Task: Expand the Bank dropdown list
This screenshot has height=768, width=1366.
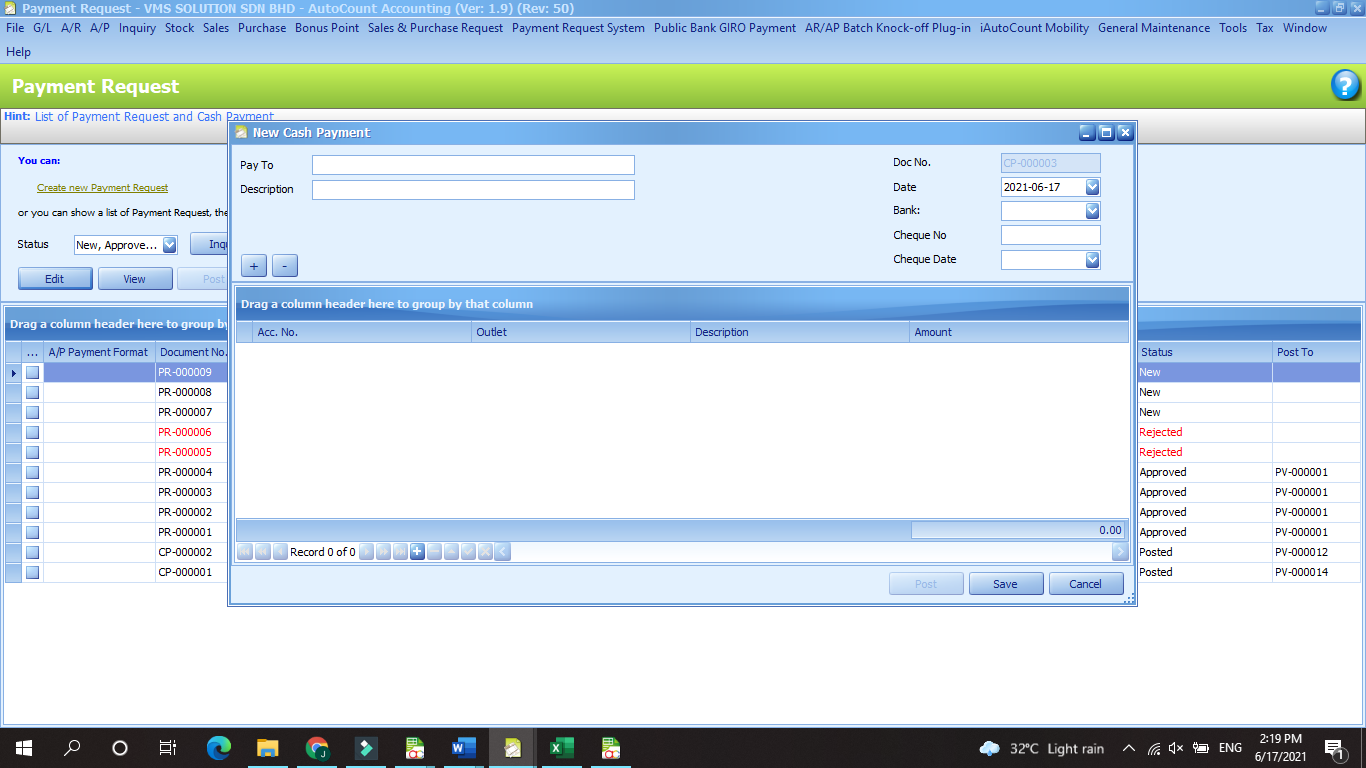Action: click(x=1092, y=211)
